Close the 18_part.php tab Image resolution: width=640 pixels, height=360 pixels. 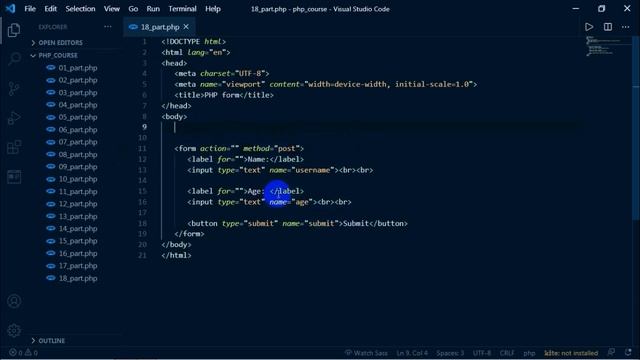click(186, 27)
